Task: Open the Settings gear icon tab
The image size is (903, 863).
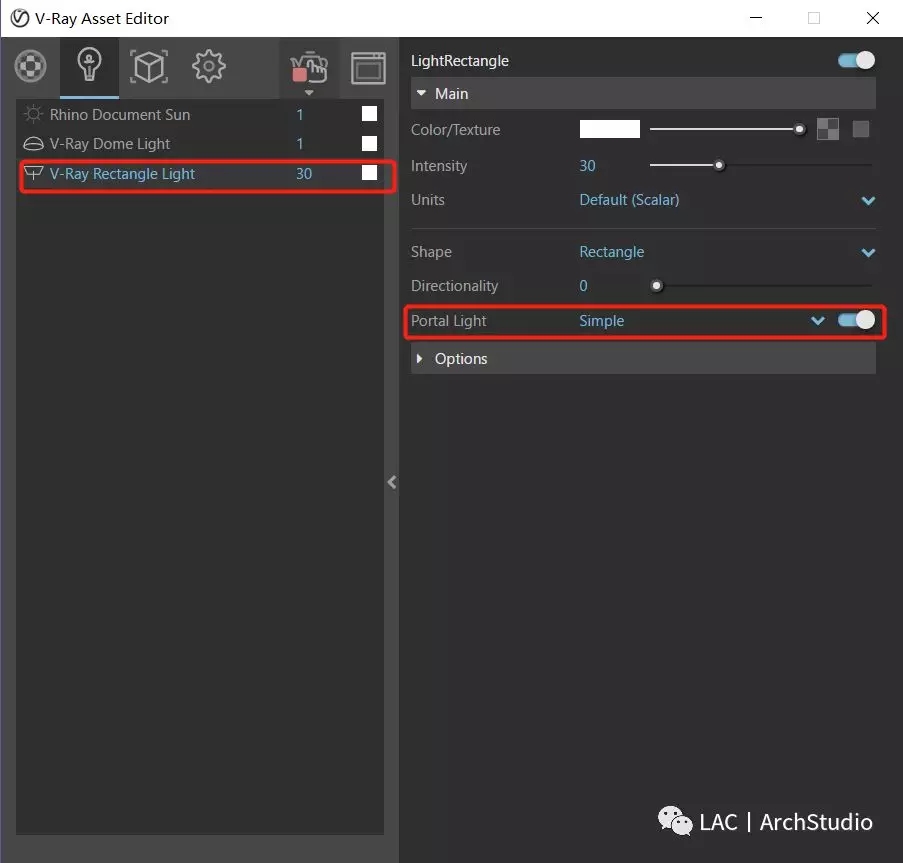Action: pos(208,67)
